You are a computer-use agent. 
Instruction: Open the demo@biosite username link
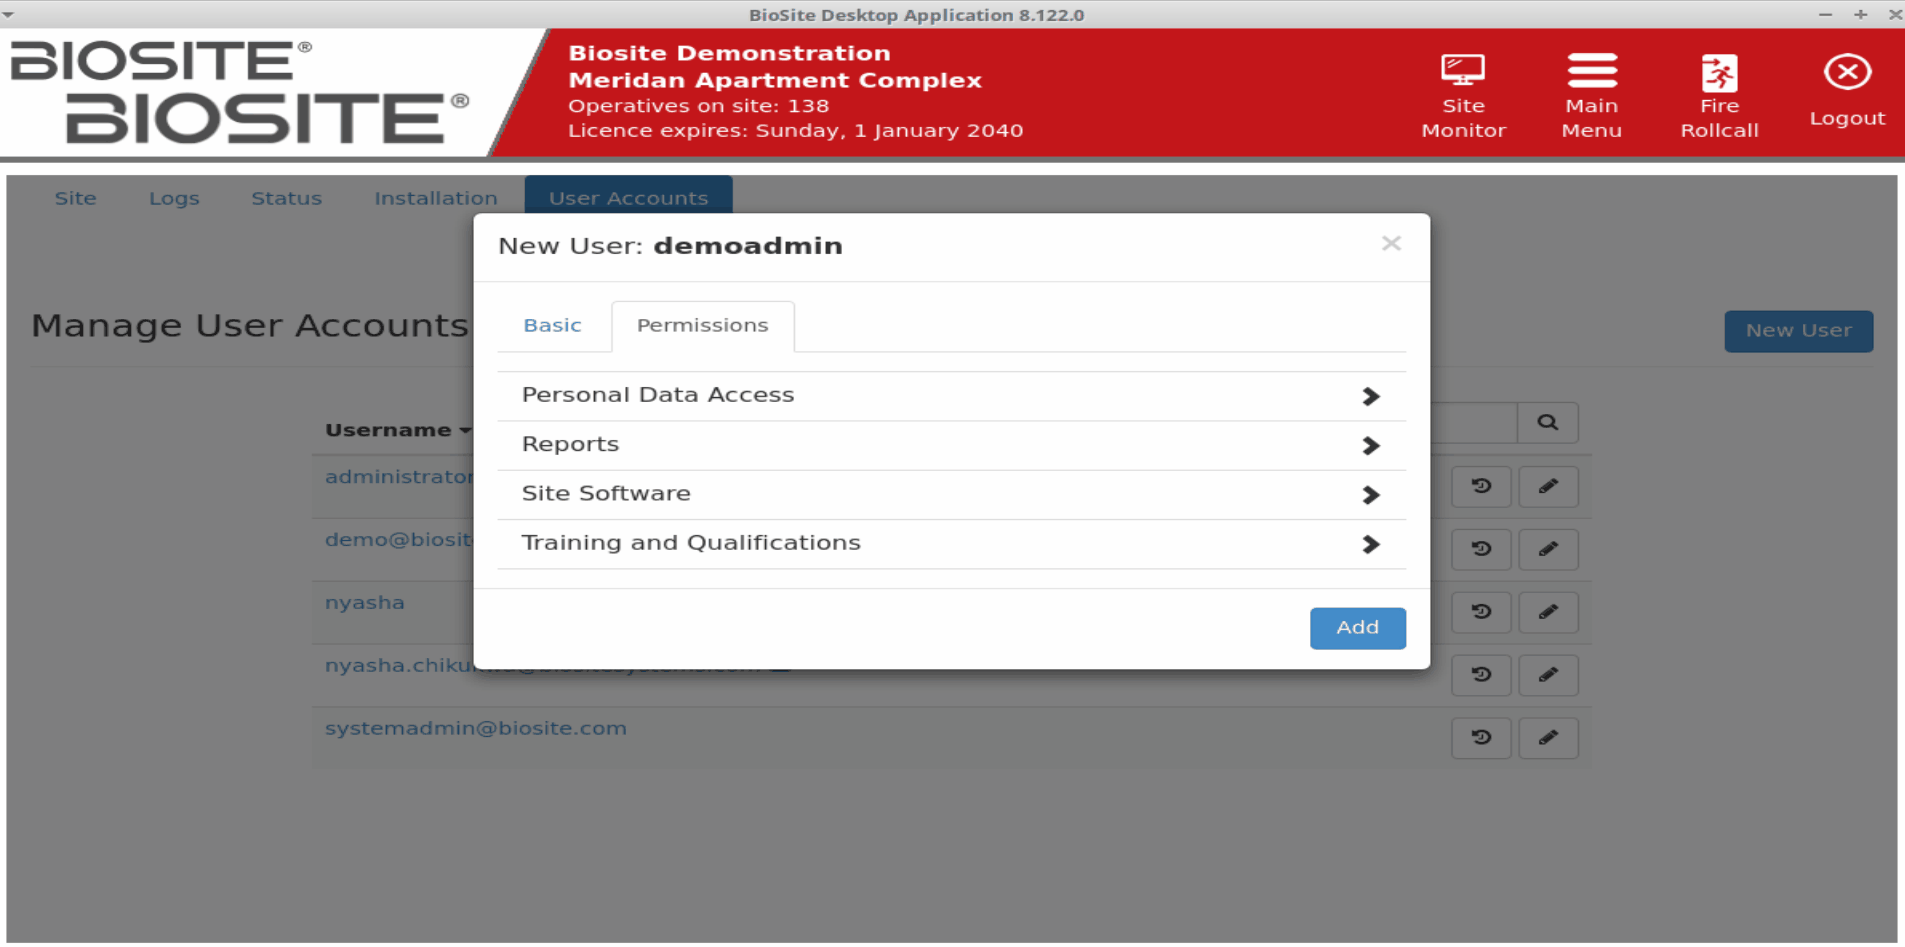[398, 540]
